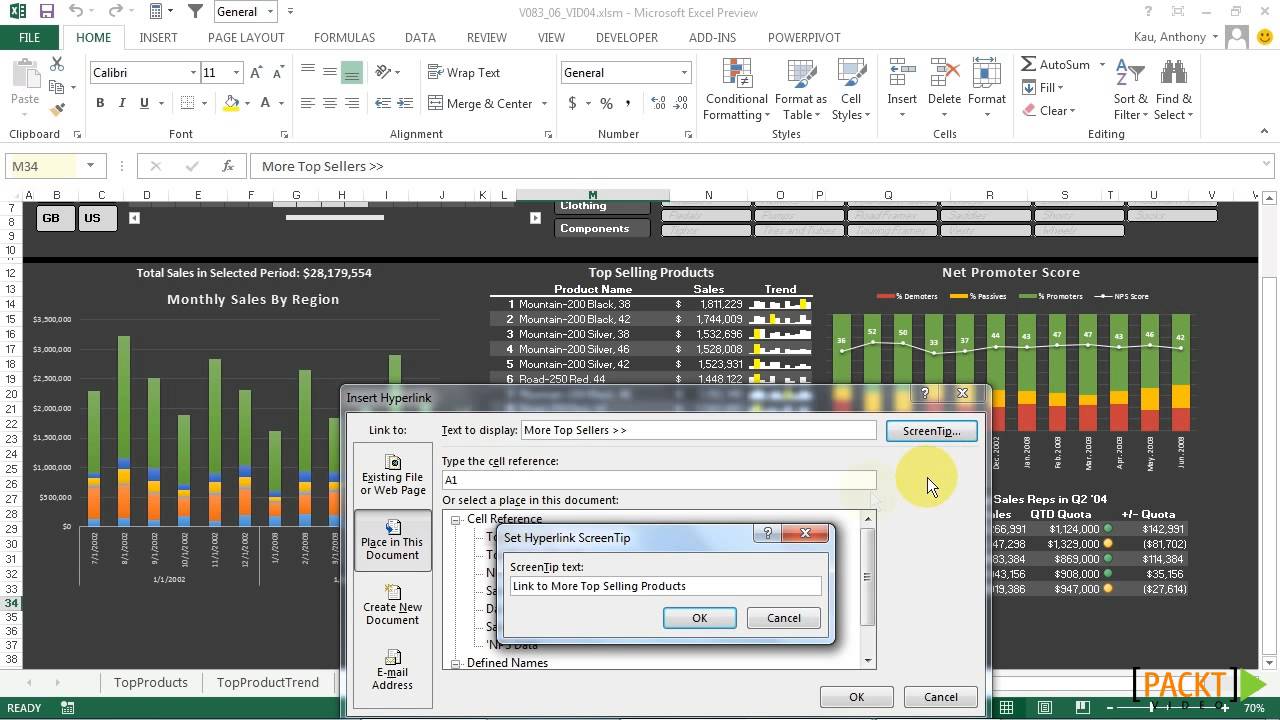Screen dimensions: 1280x720
Task: Open the FILE tab
Action: click(x=30, y=37)
